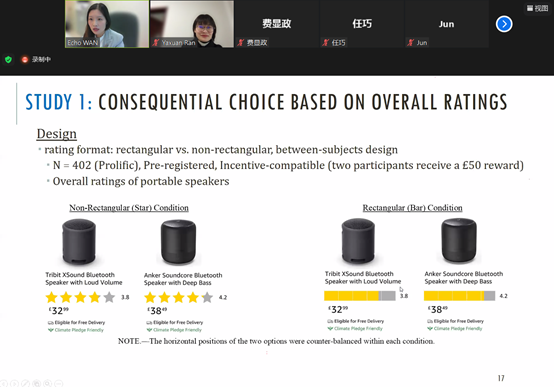Click the muted microphone icon beside Yaxuan Ran

coord(155,43)
